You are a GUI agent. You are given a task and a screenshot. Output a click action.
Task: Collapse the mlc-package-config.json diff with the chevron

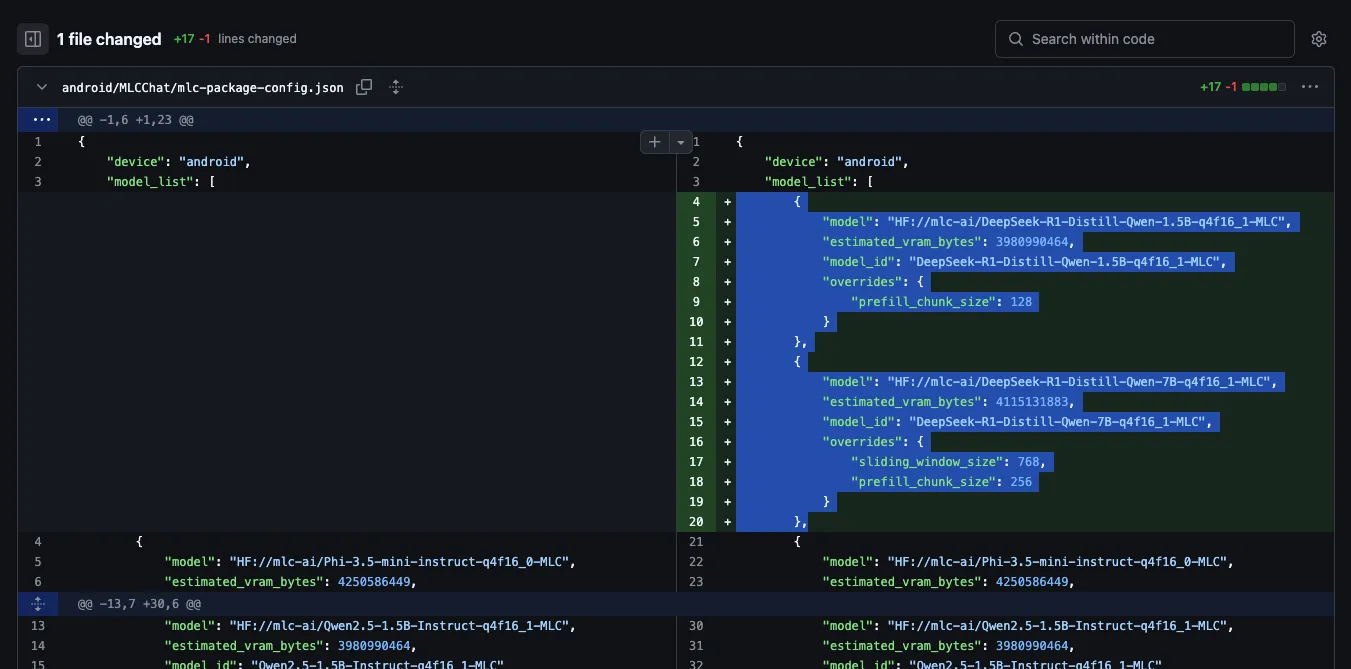click(42, 87)
